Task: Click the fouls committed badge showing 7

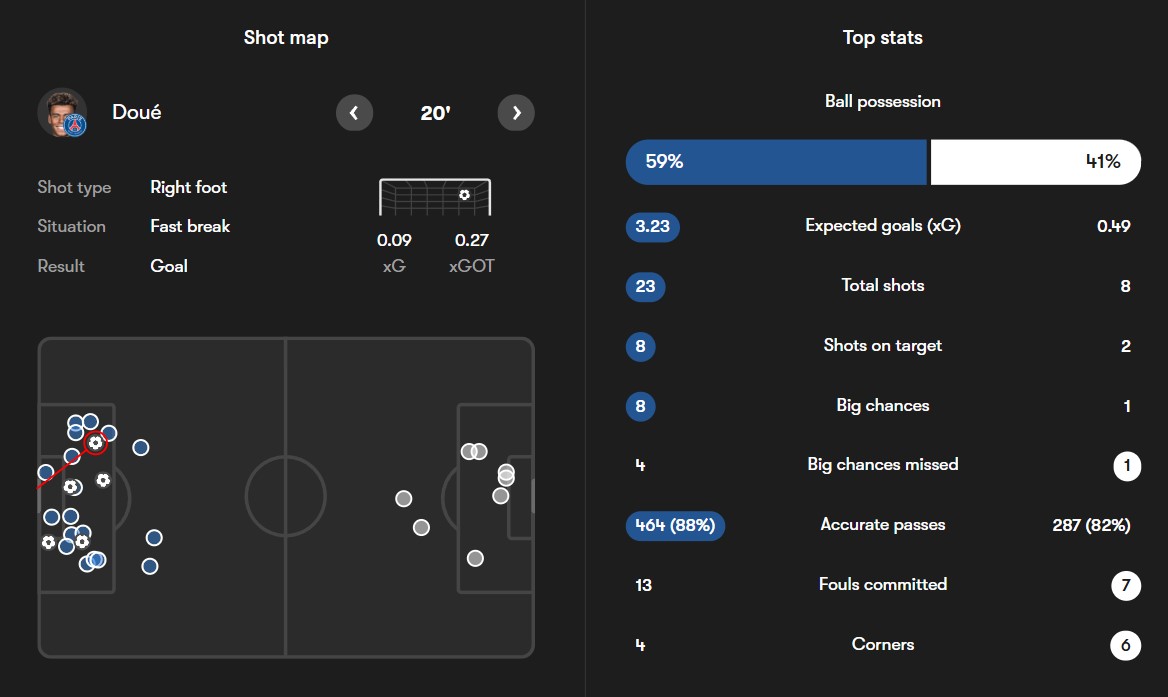Action: point(1125,585)
